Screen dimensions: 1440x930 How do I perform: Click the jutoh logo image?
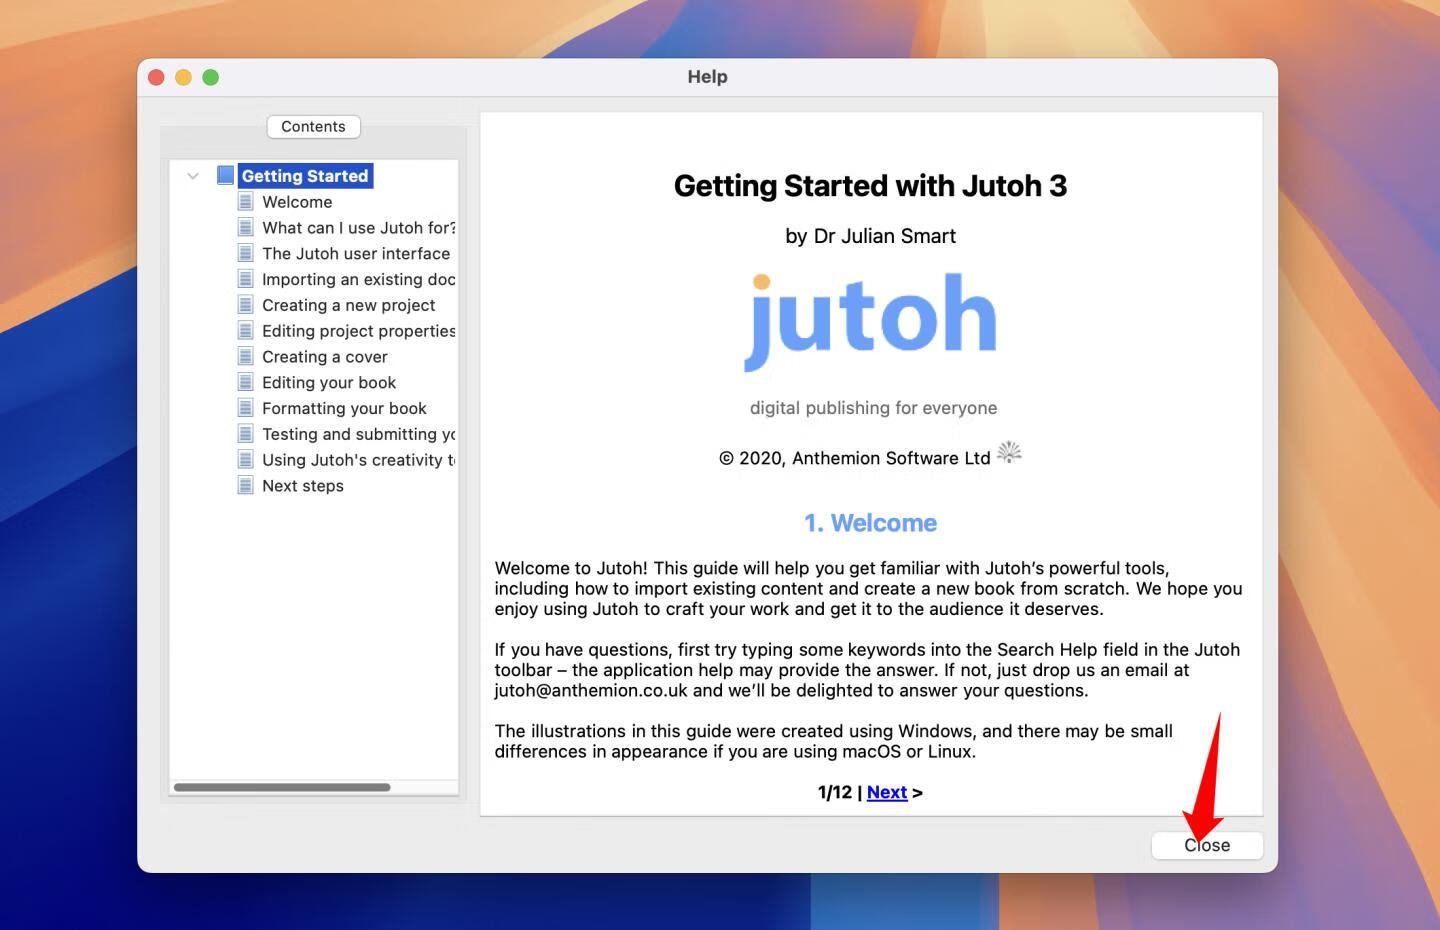coord(871,321)
